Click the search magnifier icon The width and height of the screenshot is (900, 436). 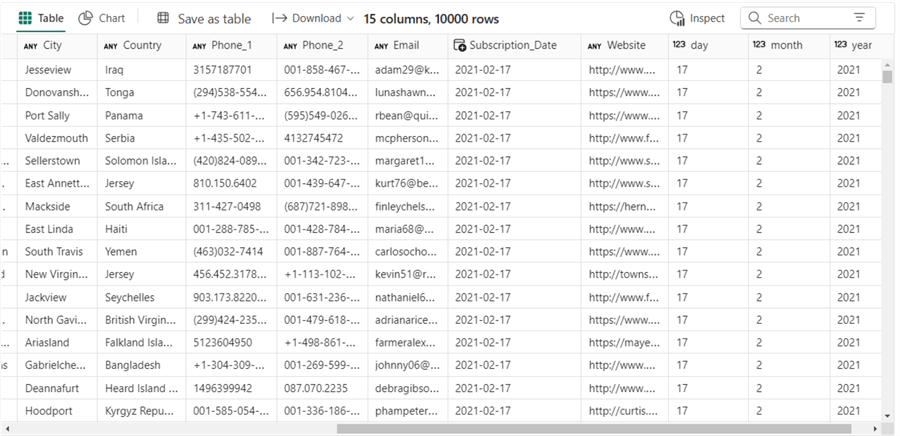coord(755,18)
